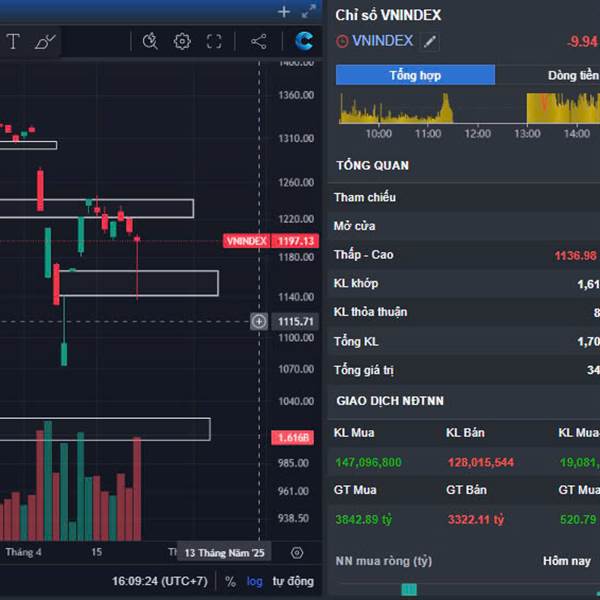This screenshot has width=600, height=600.
Task: Switch to the Tổng hợp tab
Action: [415, 75]
